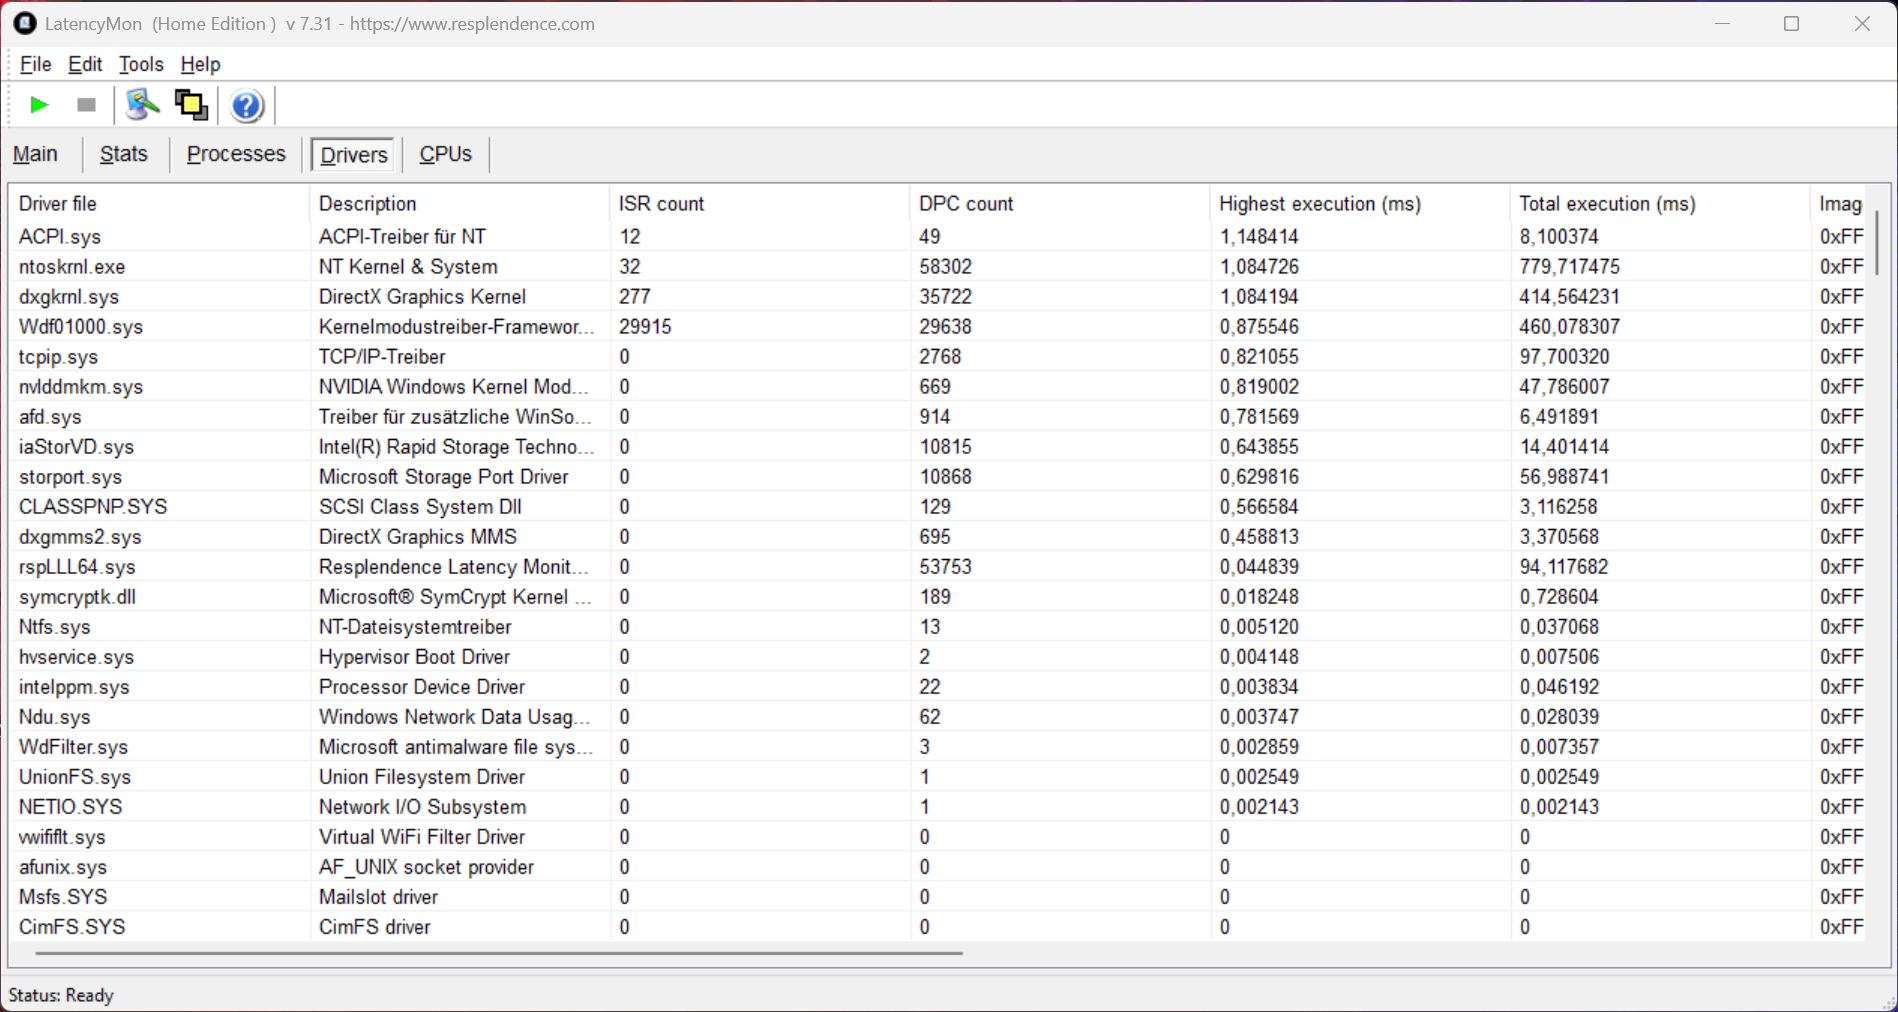Click the 'Status: Ready' status bar text
Viewport: 1898px width, 1012px height.
pos(61,995)
